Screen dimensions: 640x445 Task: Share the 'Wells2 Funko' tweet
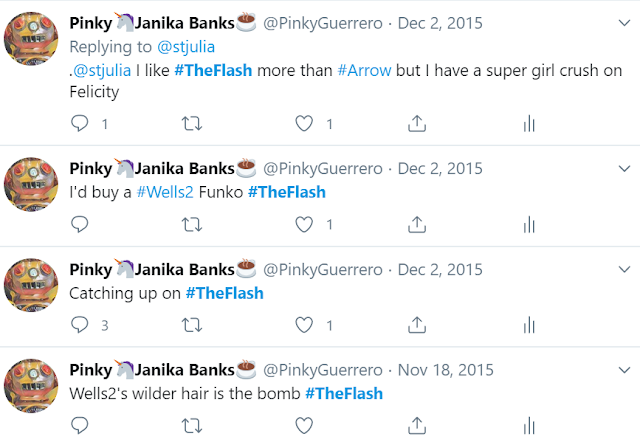pos(417,225)
